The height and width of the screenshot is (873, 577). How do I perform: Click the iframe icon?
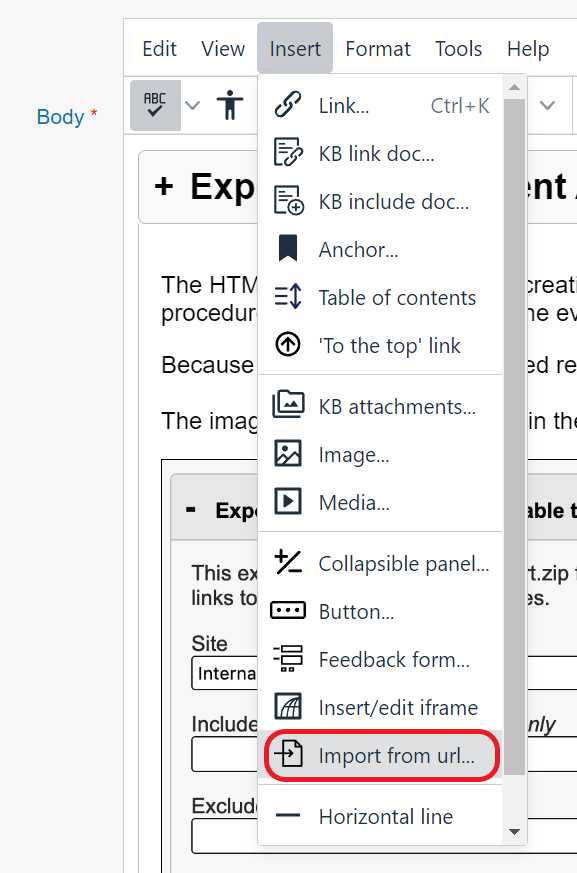coord(288,706)
